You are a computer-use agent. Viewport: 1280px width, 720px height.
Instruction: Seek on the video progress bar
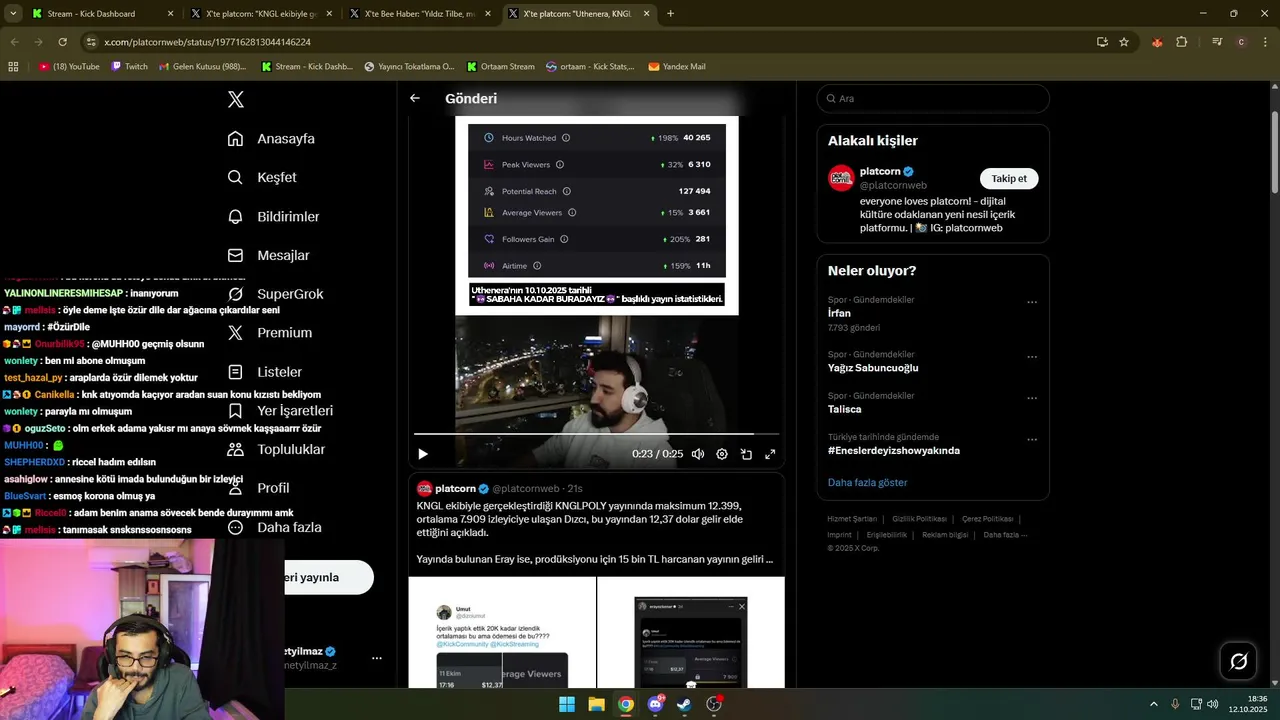point(596,434)
